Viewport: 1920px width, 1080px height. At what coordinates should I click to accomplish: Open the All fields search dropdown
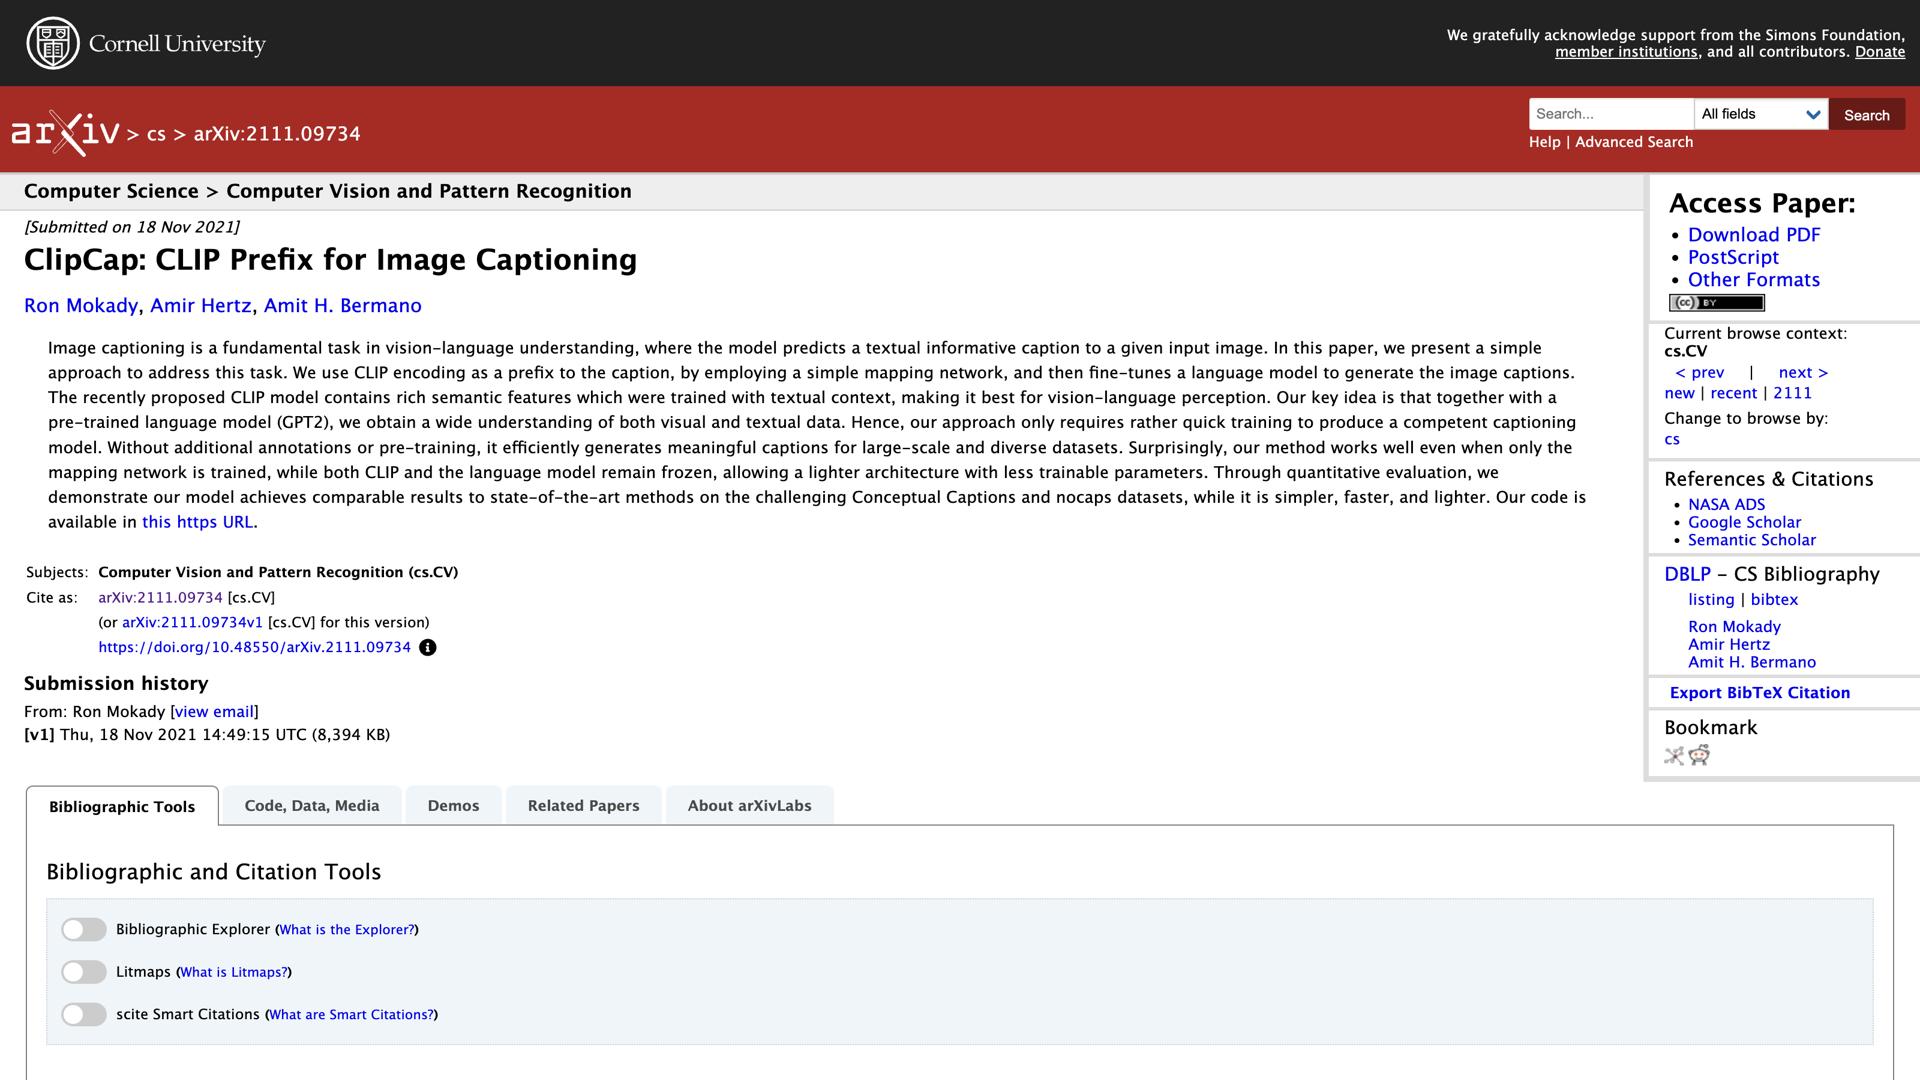tap(1760, 114)
